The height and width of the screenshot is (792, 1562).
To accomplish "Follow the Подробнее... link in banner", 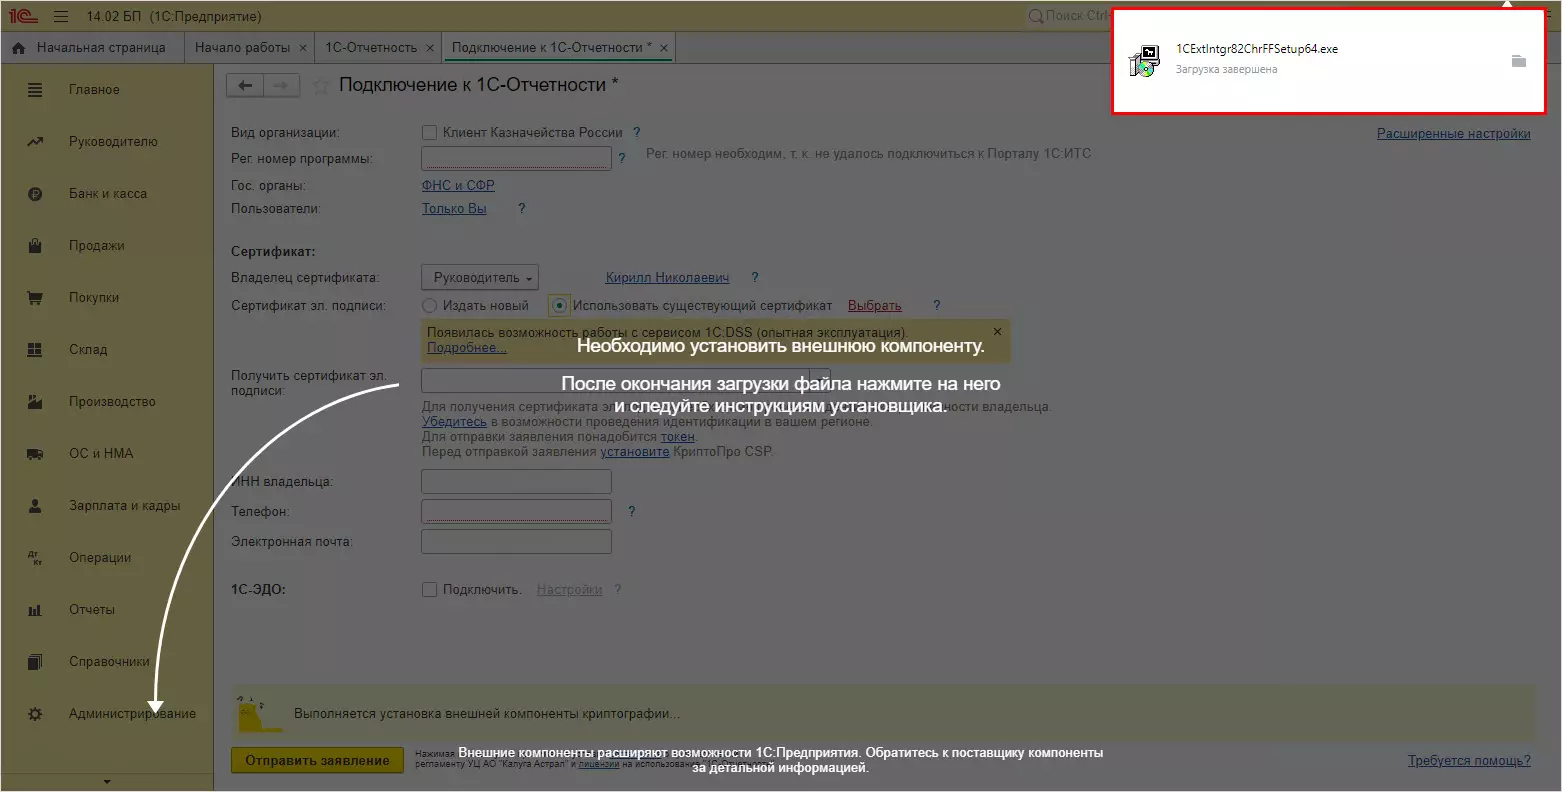I will click(x=466, y=348).
